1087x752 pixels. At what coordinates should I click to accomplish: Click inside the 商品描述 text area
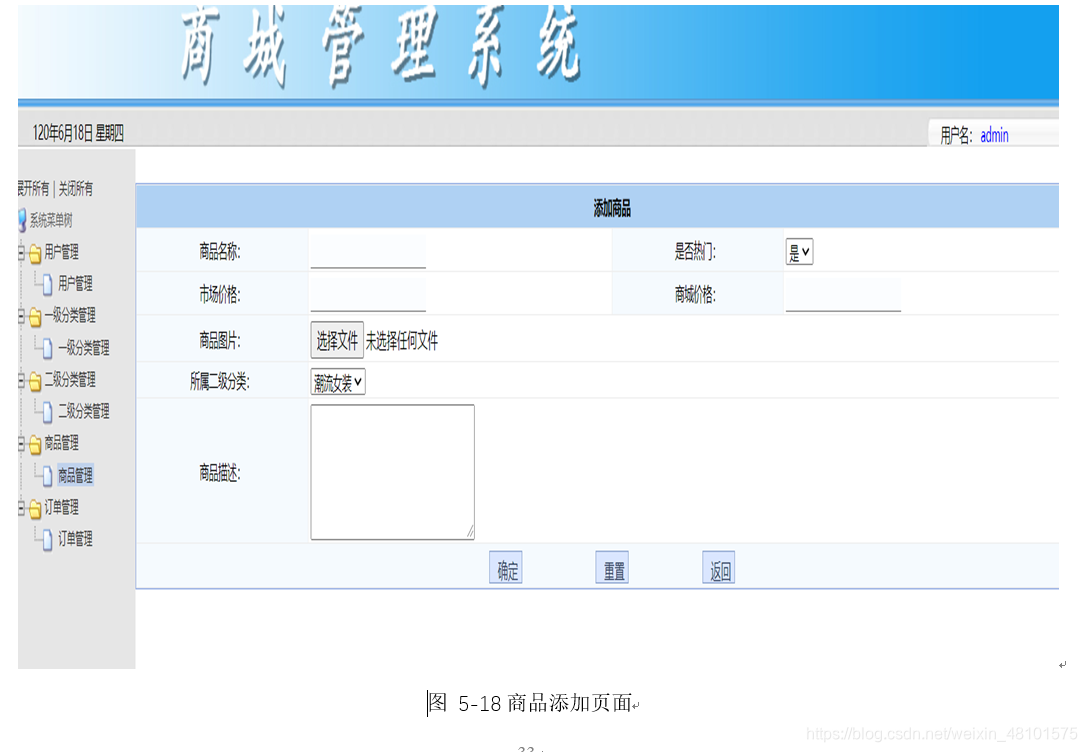pyautogui.click(x=392, y=470)
